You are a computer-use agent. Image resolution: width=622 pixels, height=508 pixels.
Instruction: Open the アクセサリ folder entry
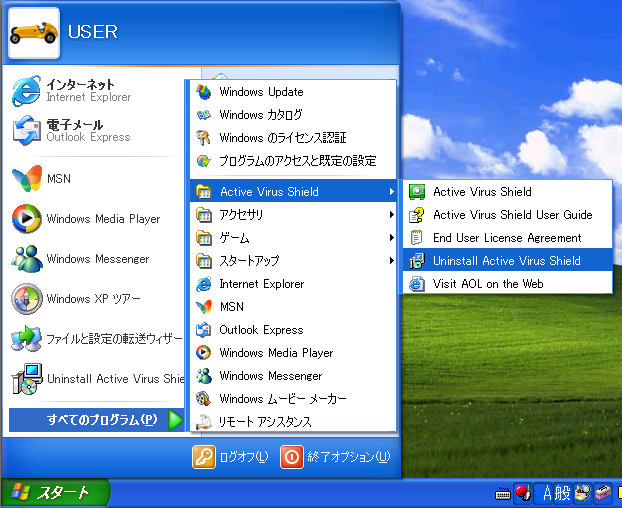(293, 215)
